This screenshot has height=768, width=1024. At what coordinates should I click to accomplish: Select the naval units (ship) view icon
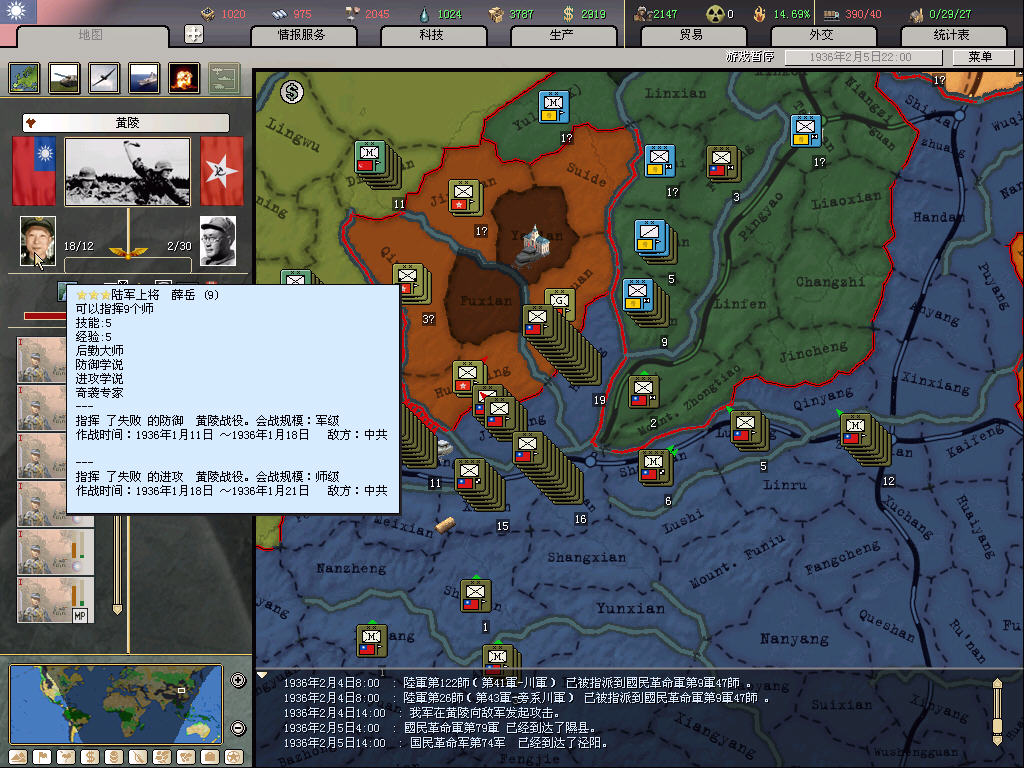(x=144, y=78)
